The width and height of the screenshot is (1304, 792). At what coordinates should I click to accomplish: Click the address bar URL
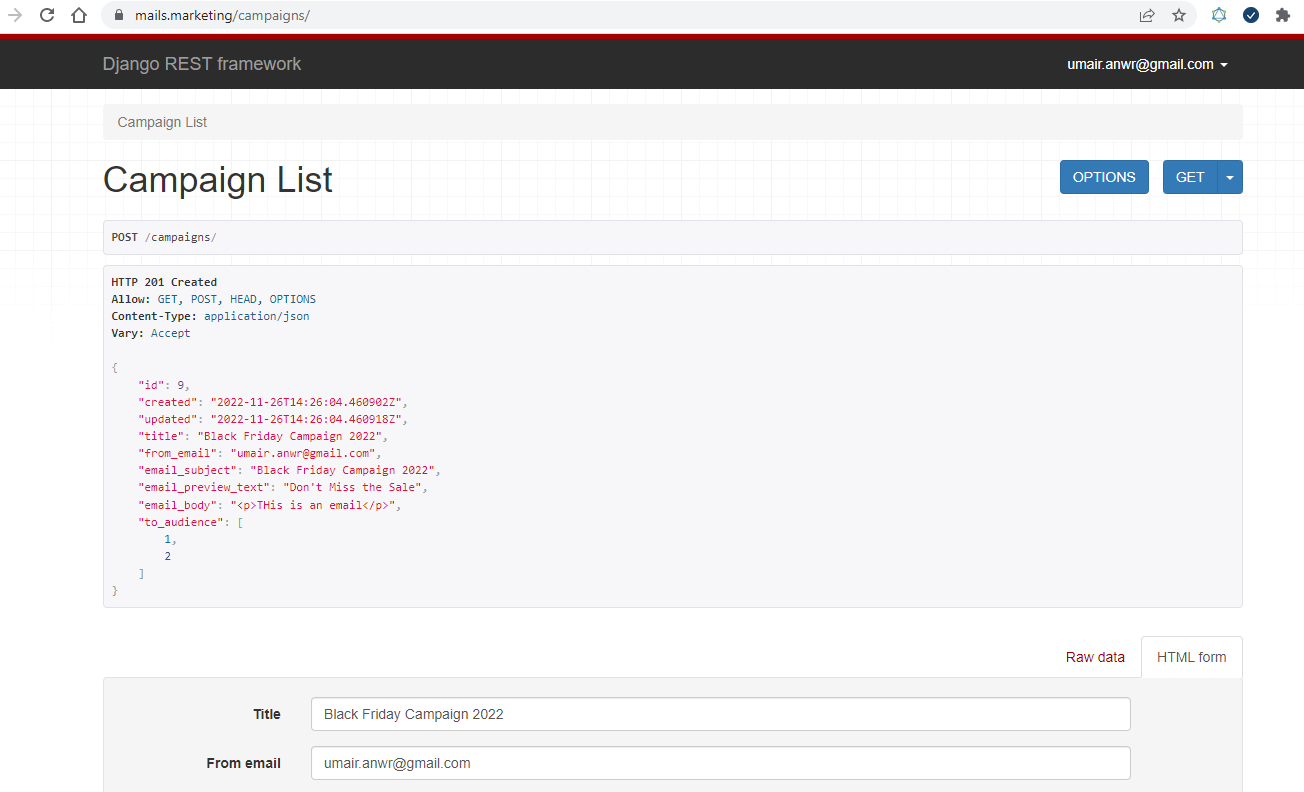point(222,15)
